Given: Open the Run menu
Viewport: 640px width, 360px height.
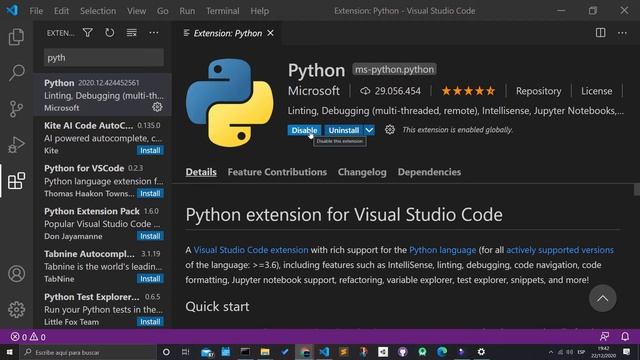Looking at the screenshot, I should pyautogui.click(x=187, y=11).
